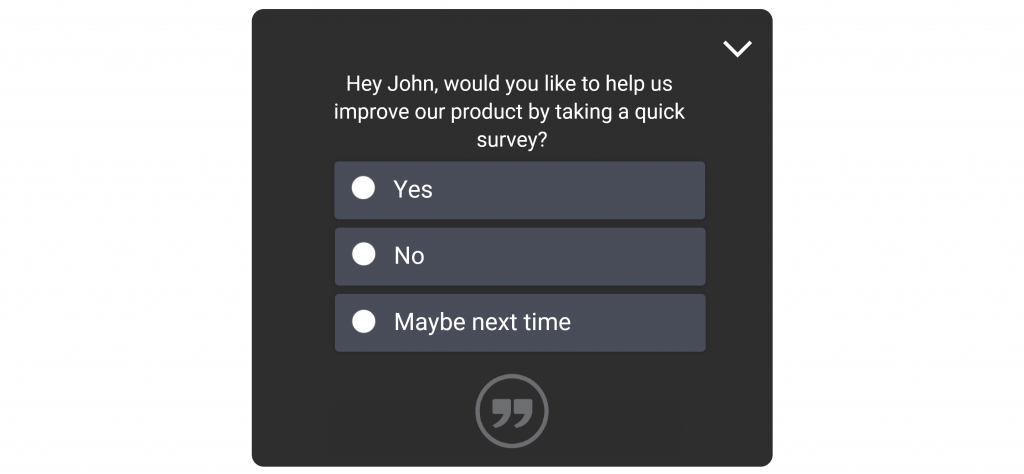The width and height of the screenshot is (1024, 474).
Task: Click the word 'survey?' in the prompt
Action: [x=511, y=140]
